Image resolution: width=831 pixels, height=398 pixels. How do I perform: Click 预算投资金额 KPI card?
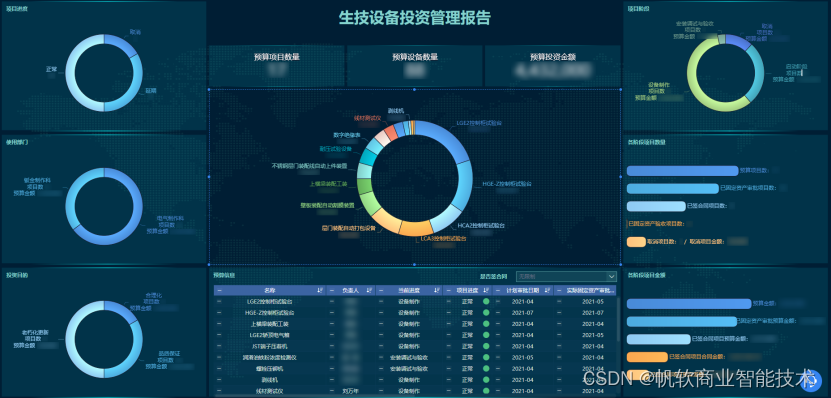pyautogui.click(x=553, y=66)
